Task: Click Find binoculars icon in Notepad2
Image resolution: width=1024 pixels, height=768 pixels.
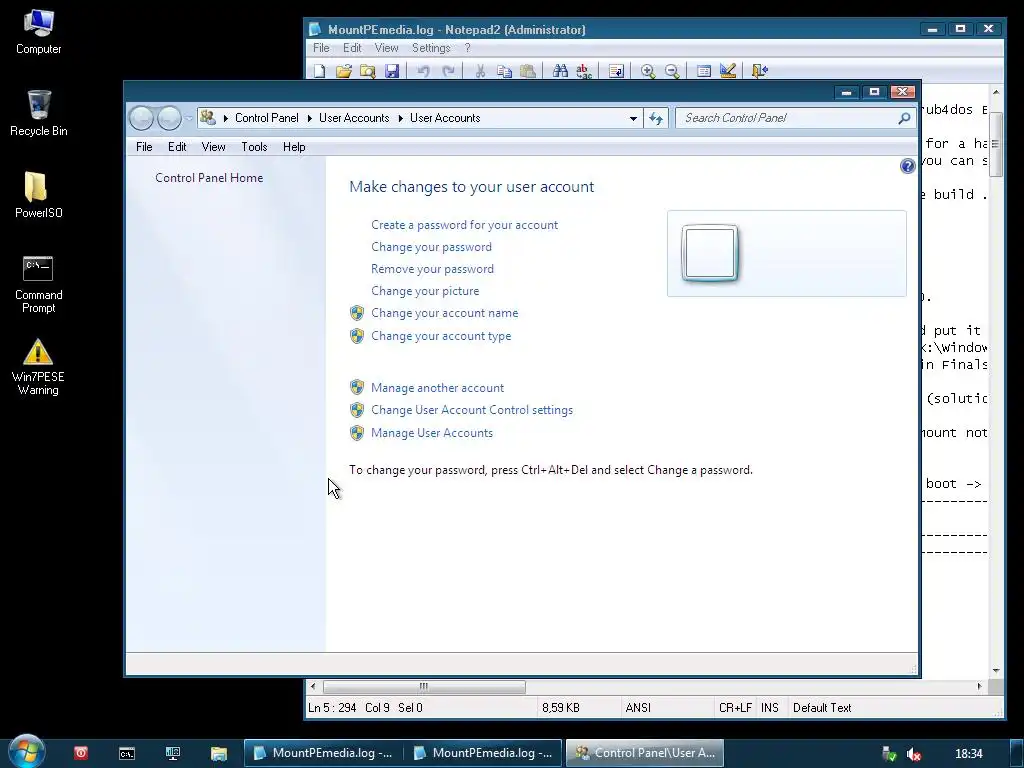Action: [560, 71]
